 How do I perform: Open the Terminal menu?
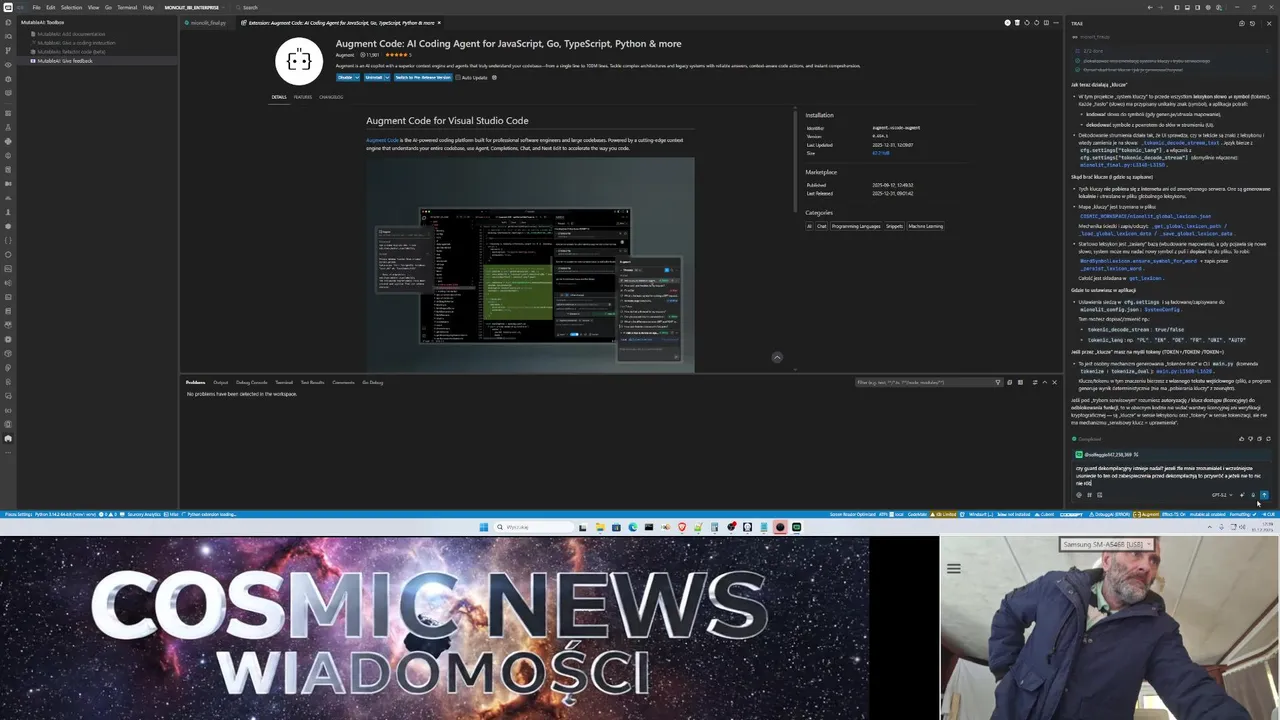(127, 7)
